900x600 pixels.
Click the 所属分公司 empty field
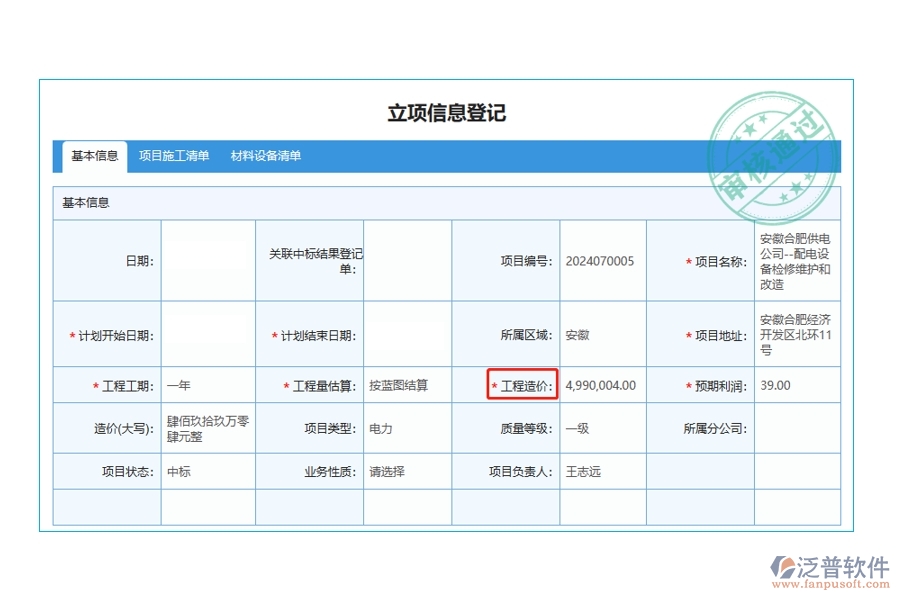(795, 428)
